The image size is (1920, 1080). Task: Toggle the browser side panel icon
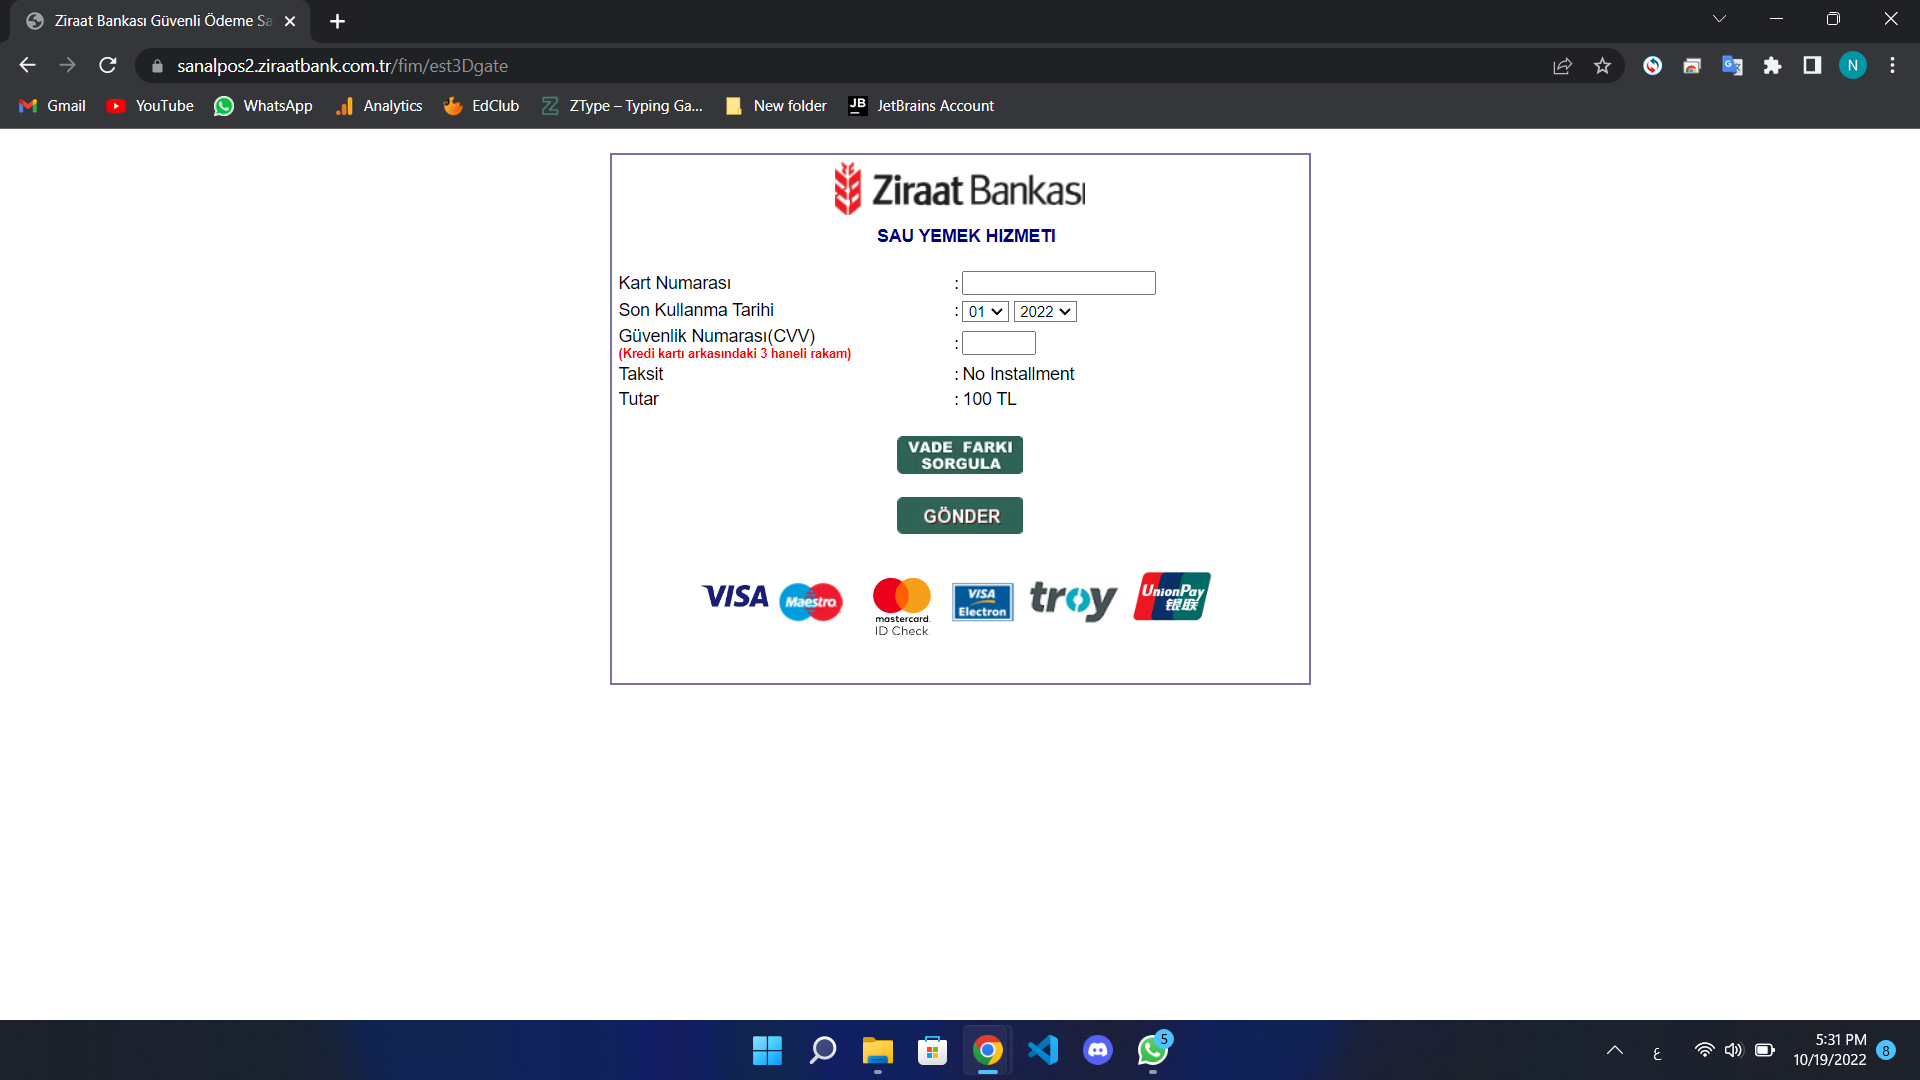(1812, 66)
